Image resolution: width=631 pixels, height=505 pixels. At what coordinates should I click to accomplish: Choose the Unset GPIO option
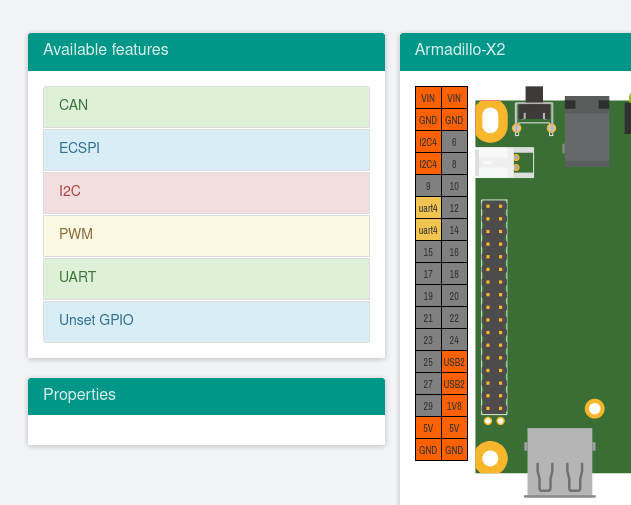point(206,322)
